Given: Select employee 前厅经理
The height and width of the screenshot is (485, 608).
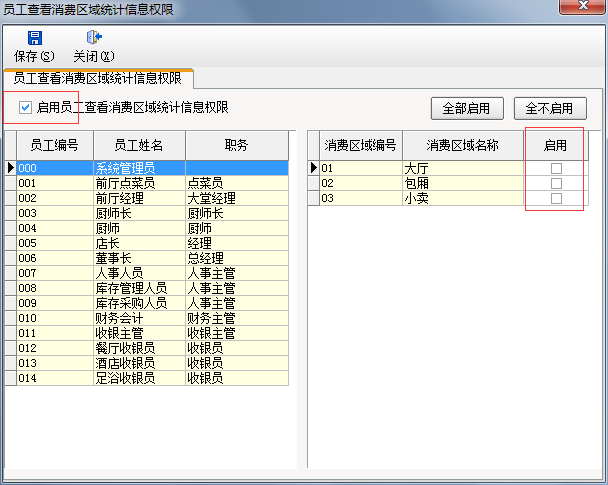Looking at the screenshot, I should click(x=139, y=198).
